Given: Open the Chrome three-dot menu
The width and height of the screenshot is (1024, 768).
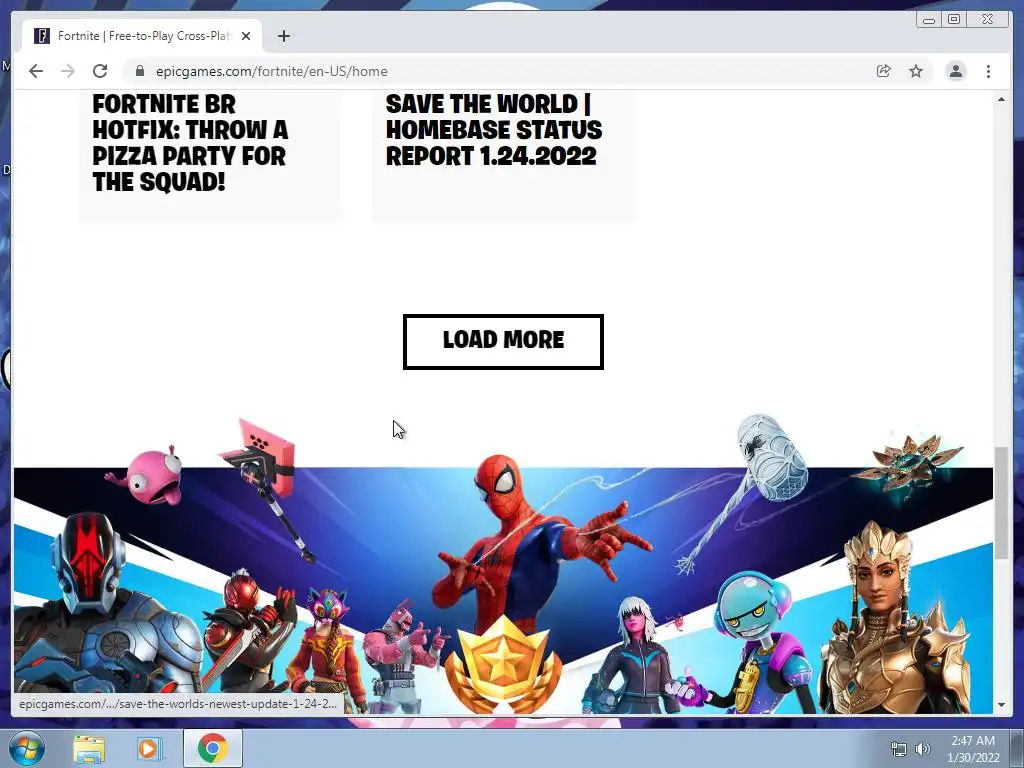Looking at the screenshot, I should 988,71.
